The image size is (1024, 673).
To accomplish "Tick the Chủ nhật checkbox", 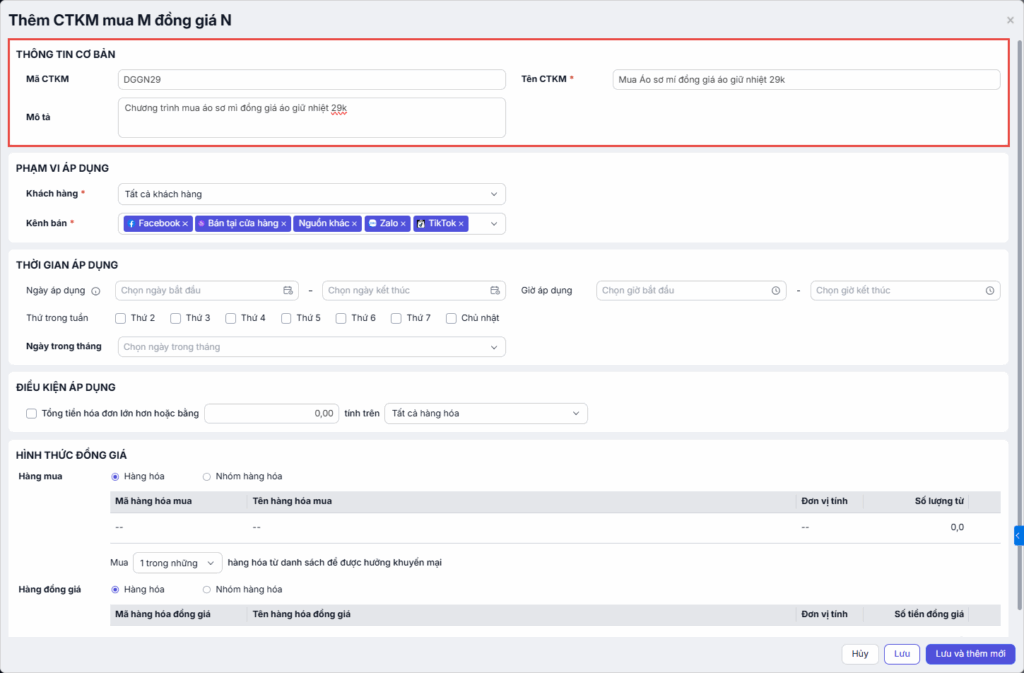I will (x=451, y=319).
